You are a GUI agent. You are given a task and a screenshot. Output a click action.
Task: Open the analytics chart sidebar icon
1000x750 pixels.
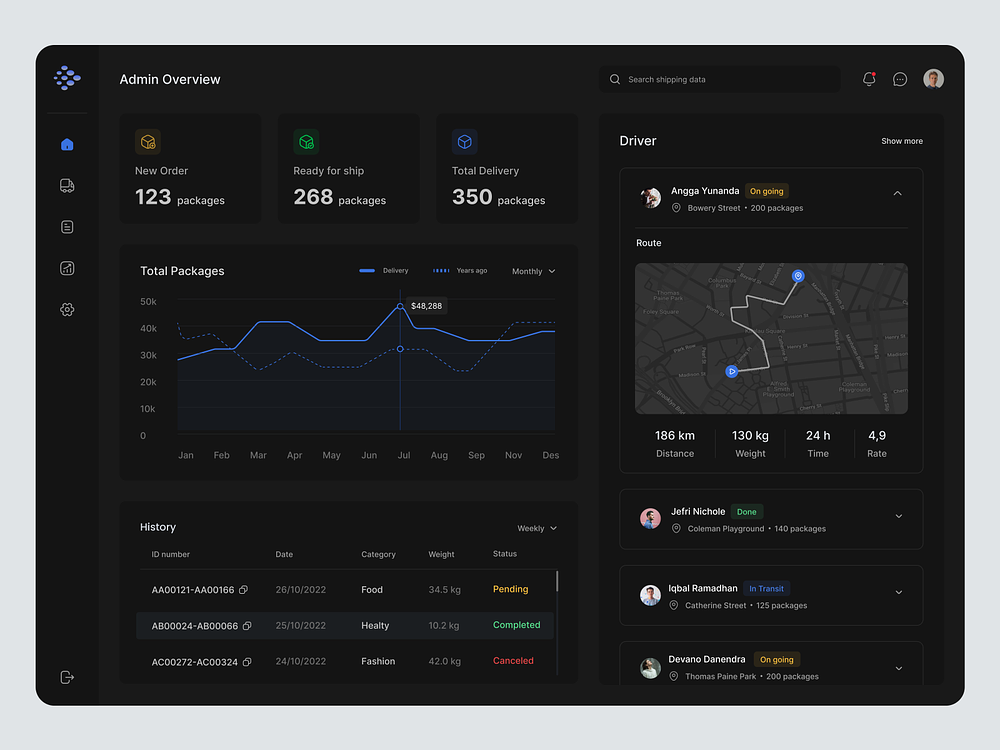[67, 268]
